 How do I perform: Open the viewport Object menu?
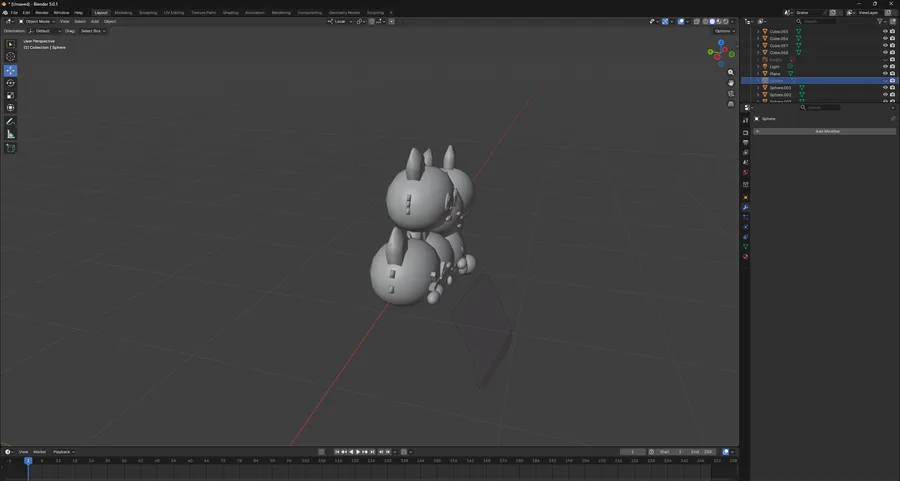click(110, 21)
